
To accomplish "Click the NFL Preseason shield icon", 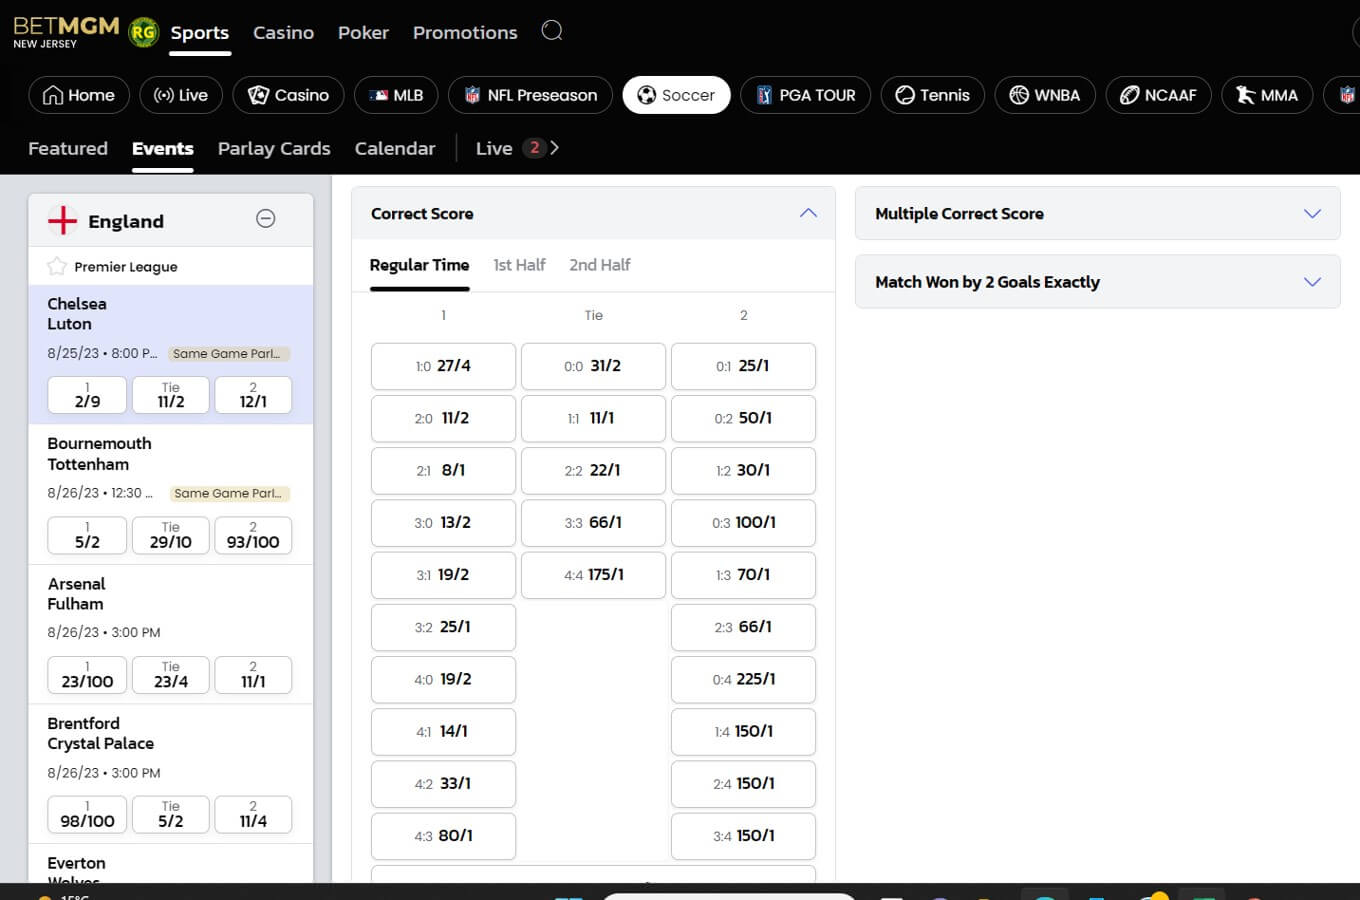I will point(470,95).
